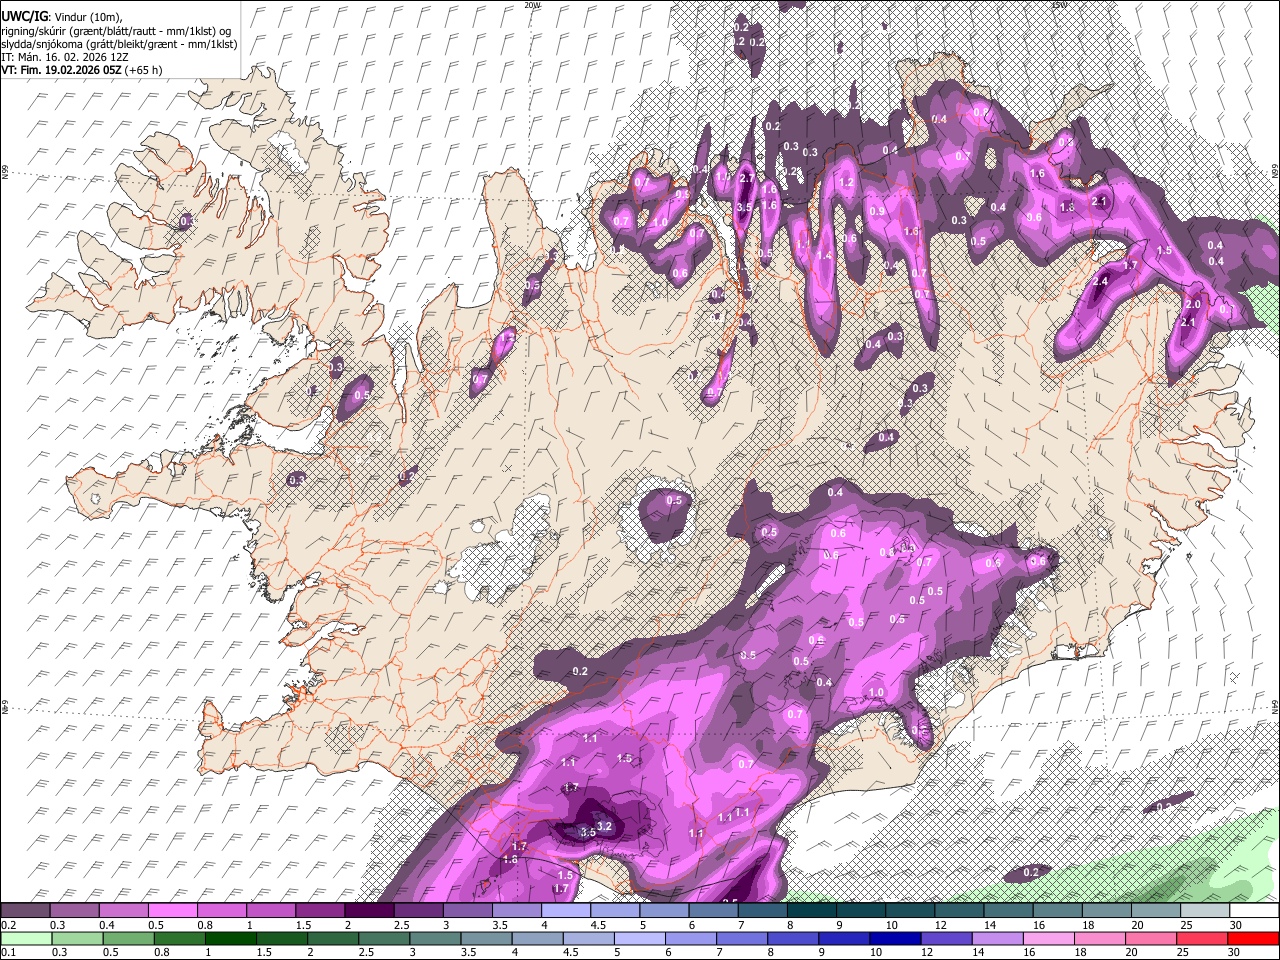Select green-scale swatch between 0.5 and 0.8
The height and width of the screenshot is (960, 1280).
tap(128, 938)
